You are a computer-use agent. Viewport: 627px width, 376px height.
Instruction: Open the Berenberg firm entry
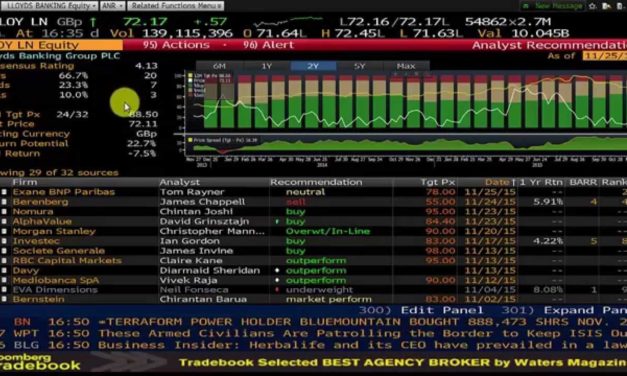click(40, 202)
